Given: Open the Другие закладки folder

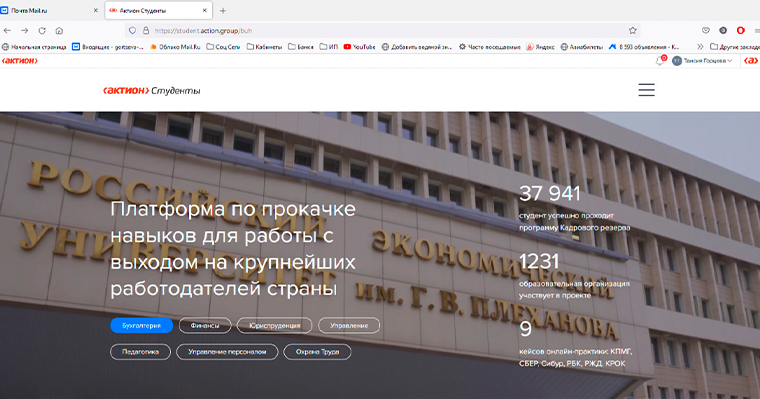Looking at the screenshot, I should tap(735, 47).
